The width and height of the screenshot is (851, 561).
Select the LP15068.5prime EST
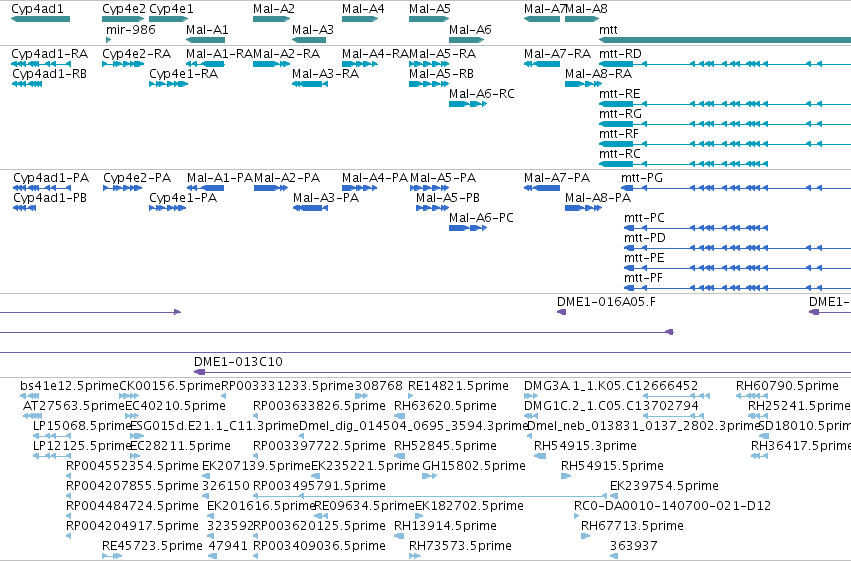click(x=52, y=436)
